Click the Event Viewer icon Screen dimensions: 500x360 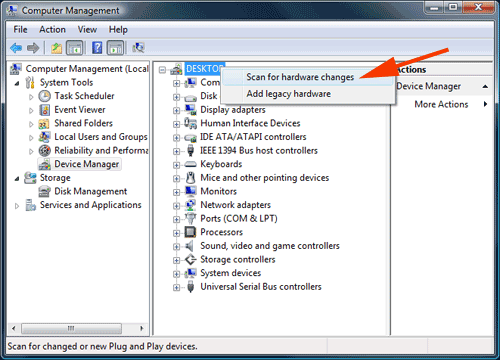point(44,110)
